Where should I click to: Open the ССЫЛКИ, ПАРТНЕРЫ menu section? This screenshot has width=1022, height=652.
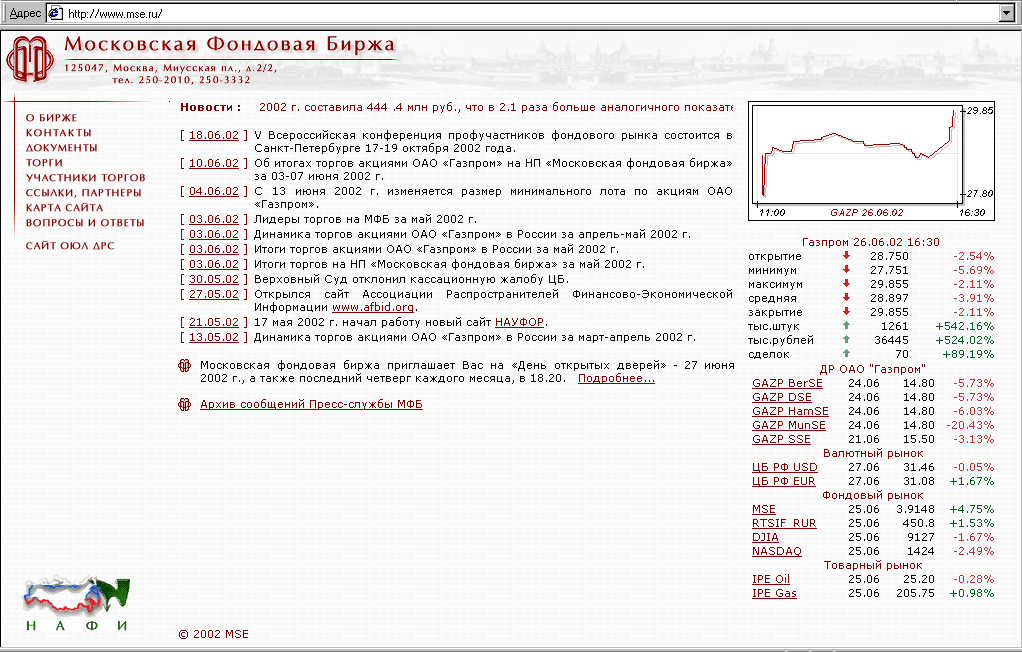[x=83, y=193]
